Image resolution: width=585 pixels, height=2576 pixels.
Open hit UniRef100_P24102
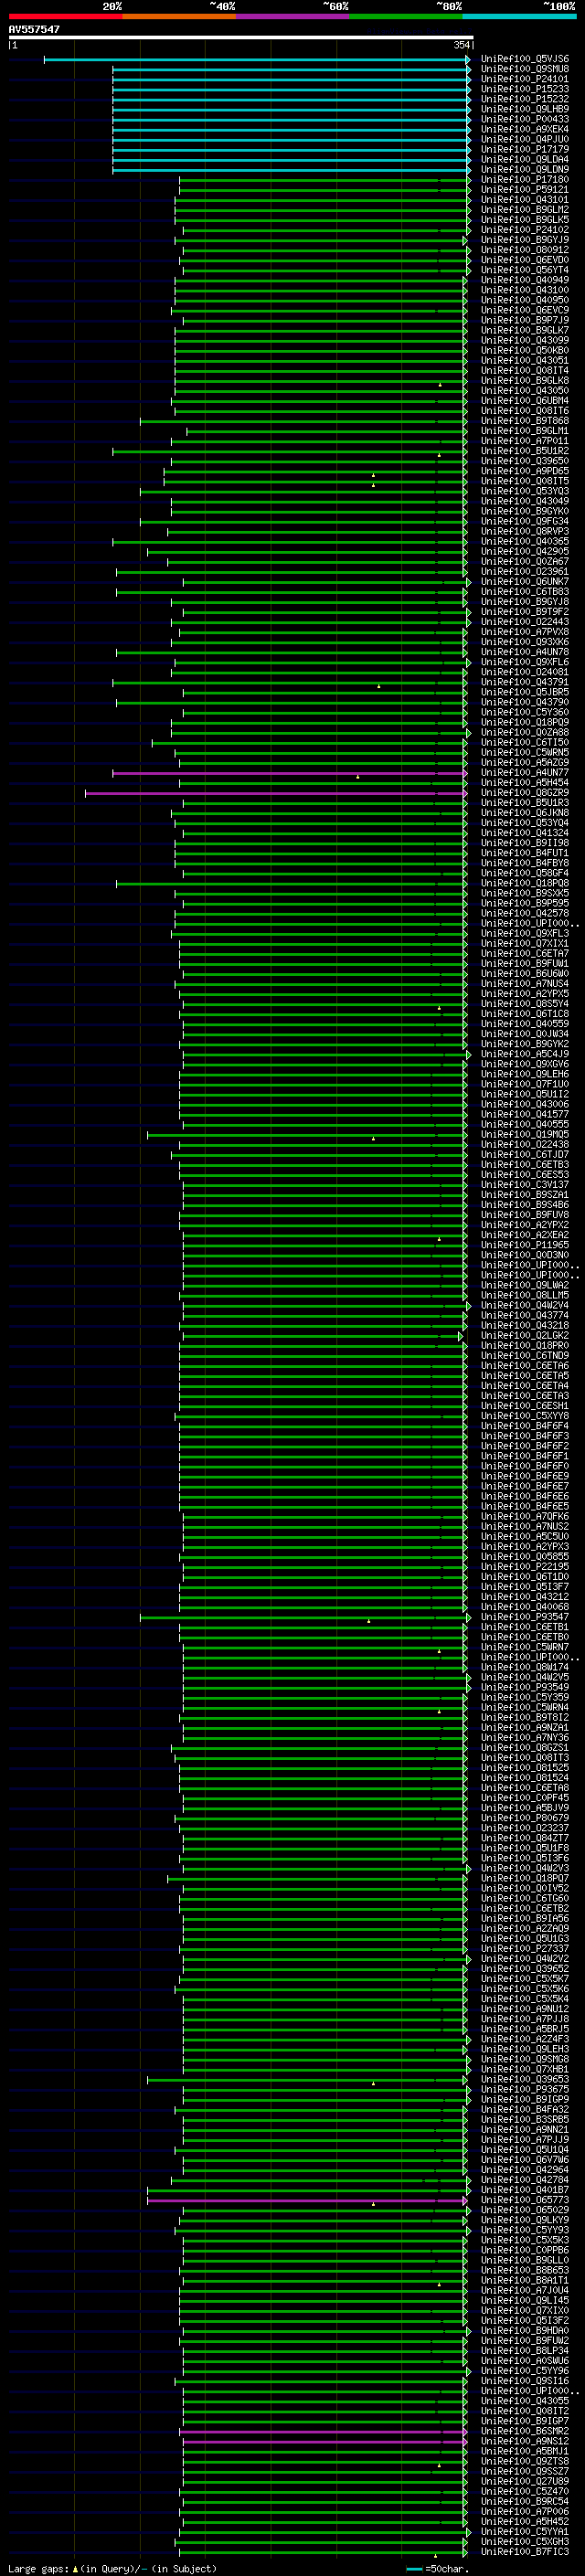click(524, 230)
